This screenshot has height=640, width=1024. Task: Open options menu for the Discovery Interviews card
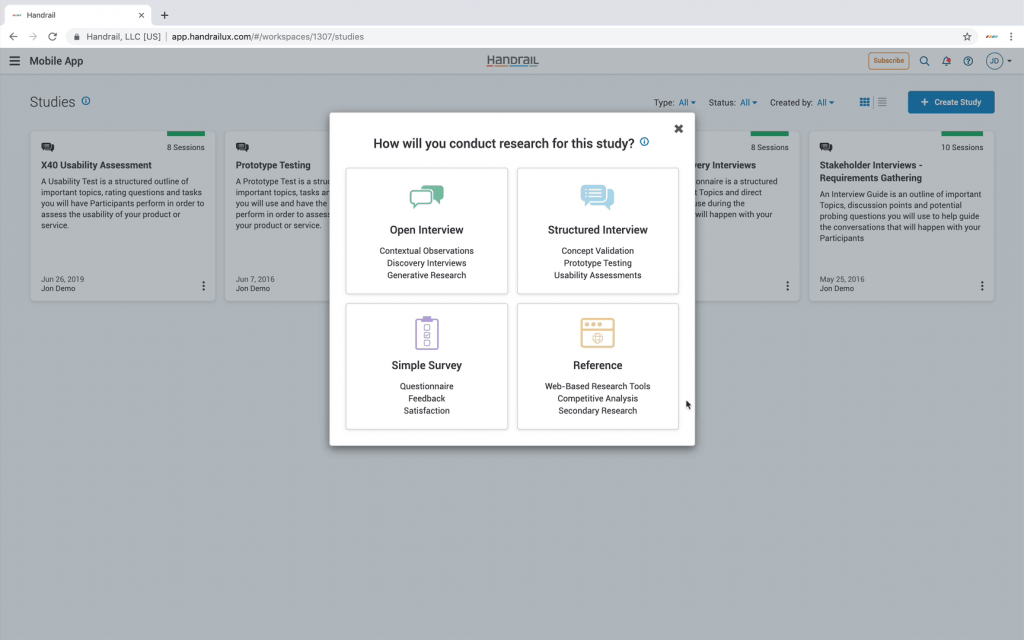(788, 286)
